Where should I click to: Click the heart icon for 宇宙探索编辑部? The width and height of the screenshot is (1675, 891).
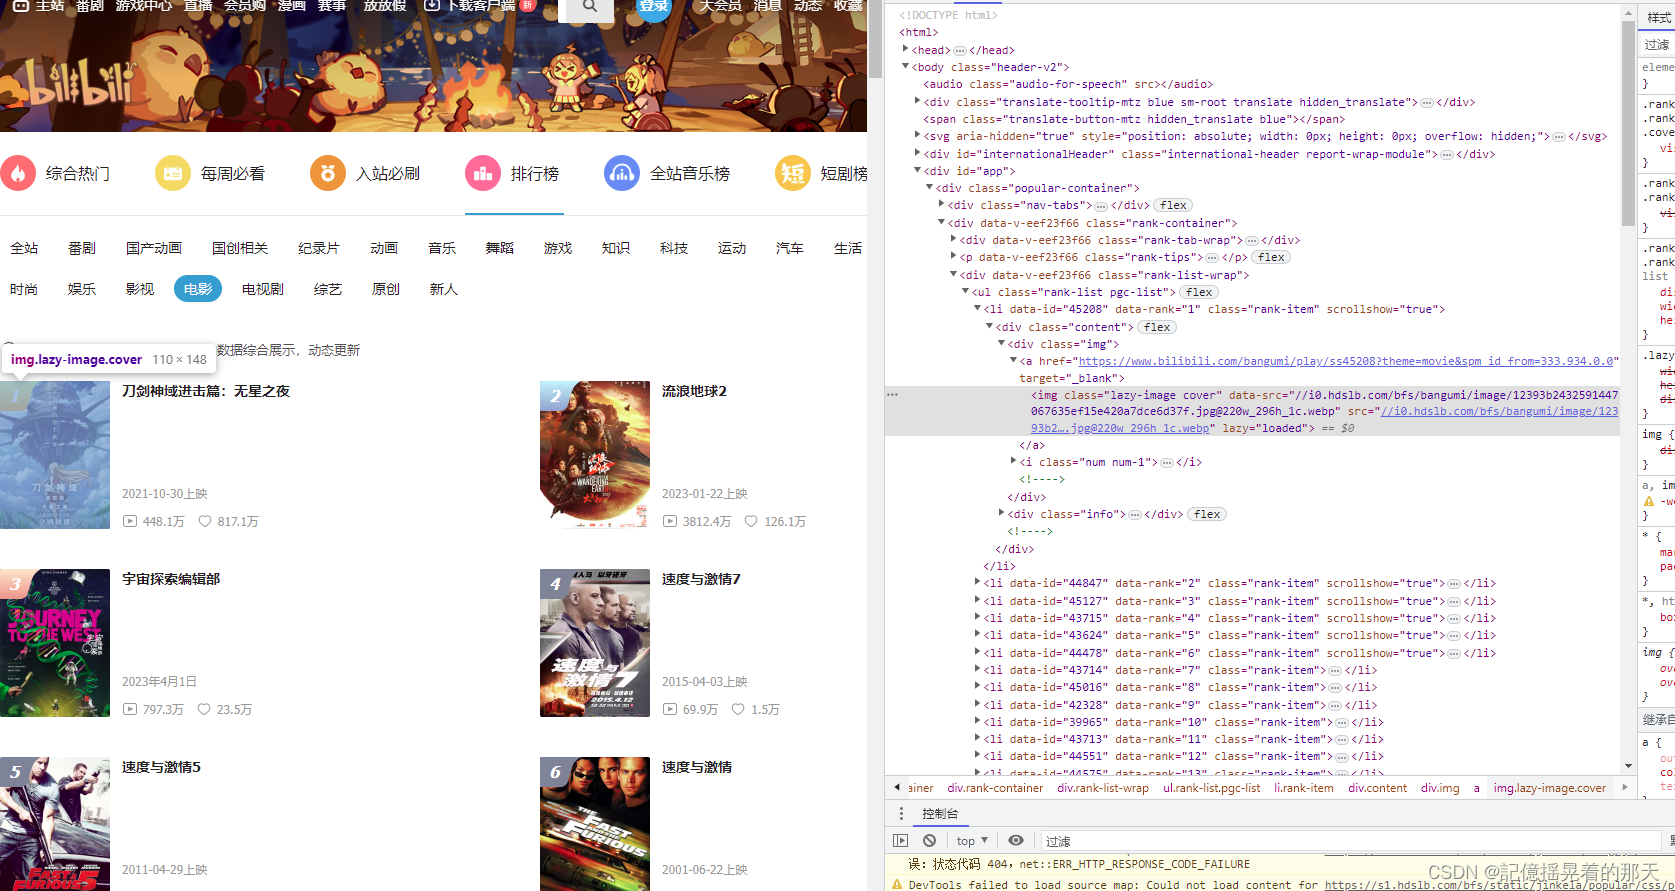point(204,709)
